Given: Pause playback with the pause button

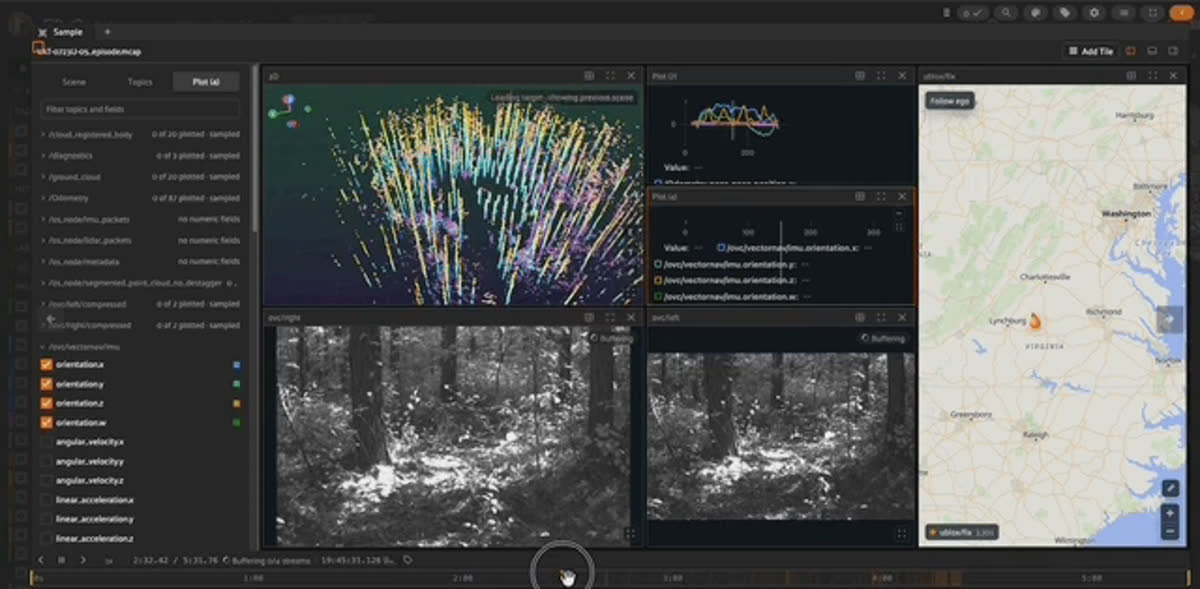Looking at the screenshot, I should tap(61, 560).
